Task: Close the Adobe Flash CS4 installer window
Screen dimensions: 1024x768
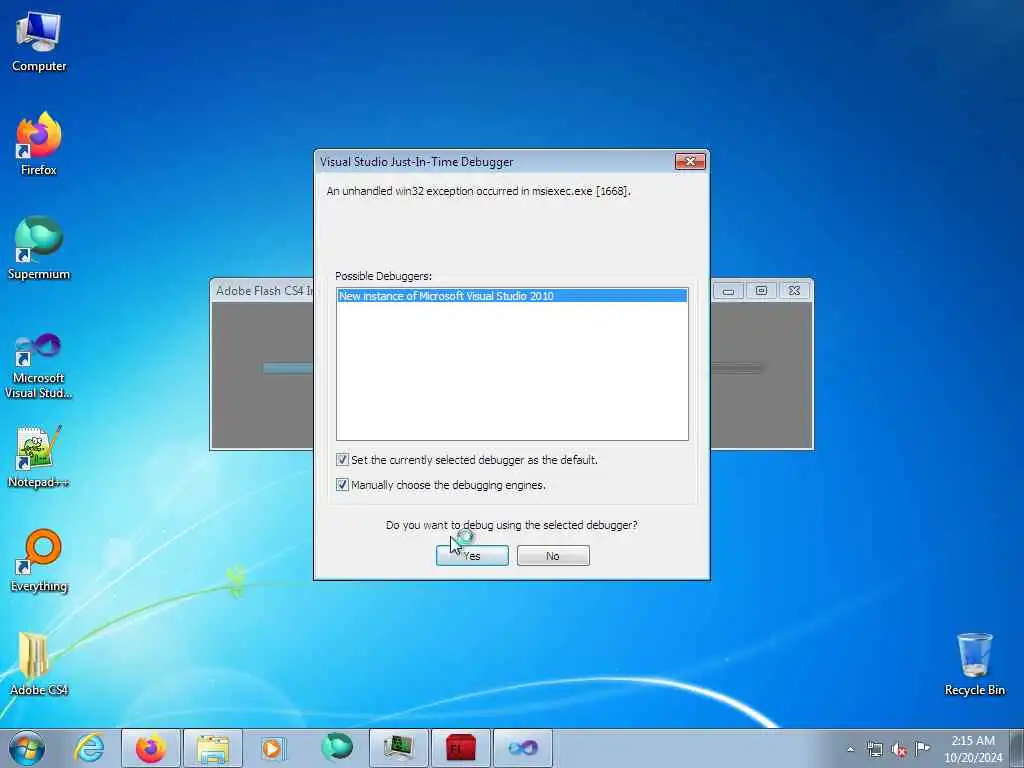Action: pyautogui.click(x=794, y=291)
